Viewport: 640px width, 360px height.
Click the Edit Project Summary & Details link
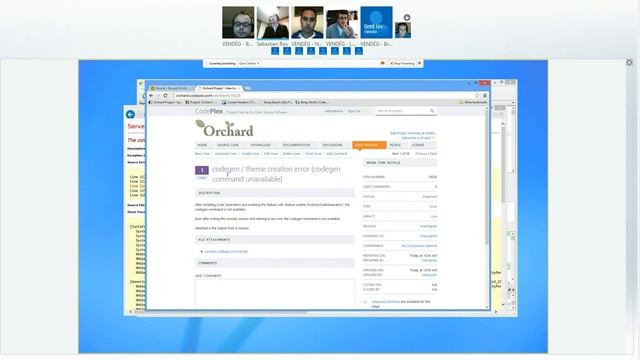pyautogui.click(x=413, y=133)
